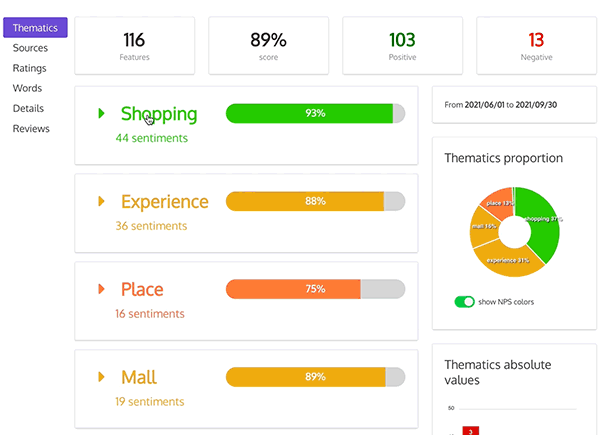The image size is (600, 435).
Task: Open the 103 Positive card
Action: [x=402, y=46]
